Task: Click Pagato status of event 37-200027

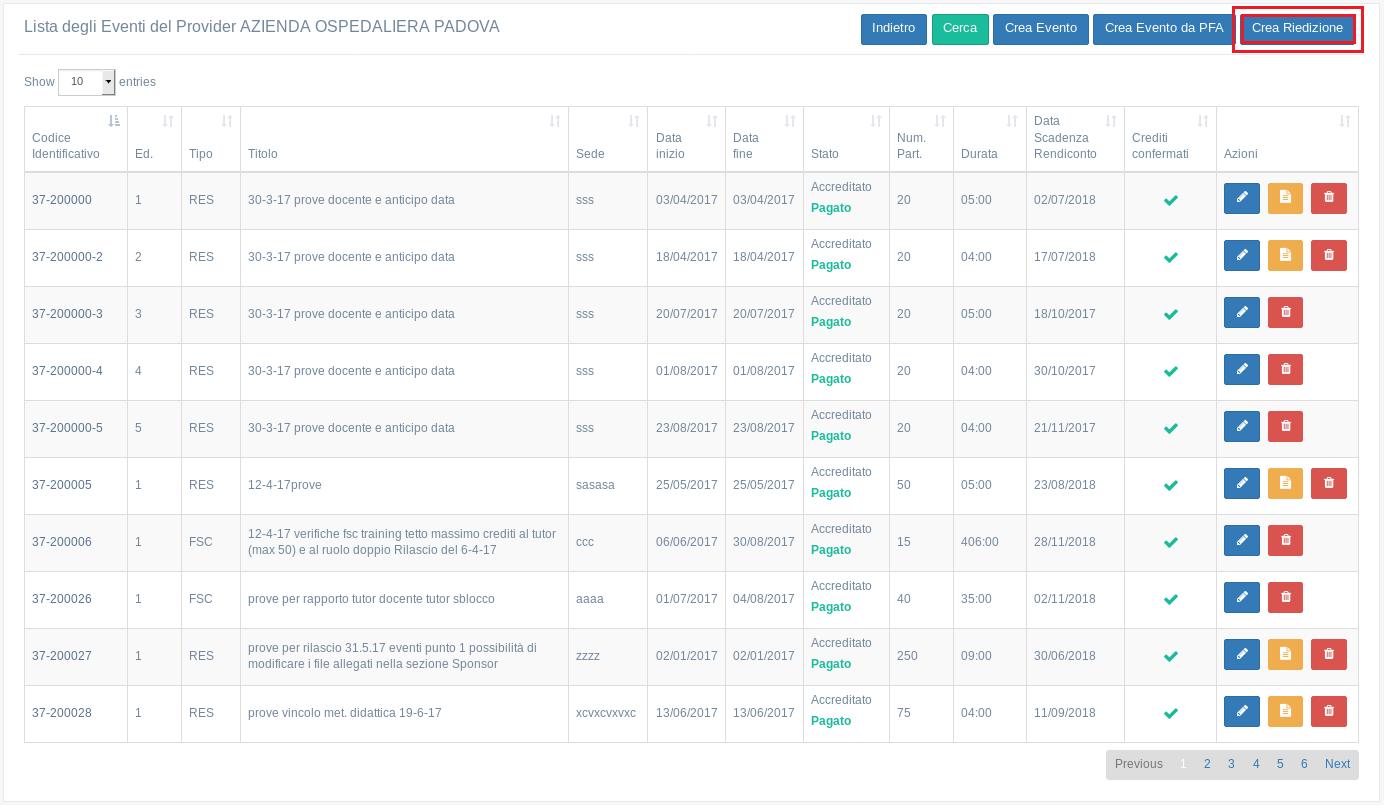Action: click(x=831, y=664)
